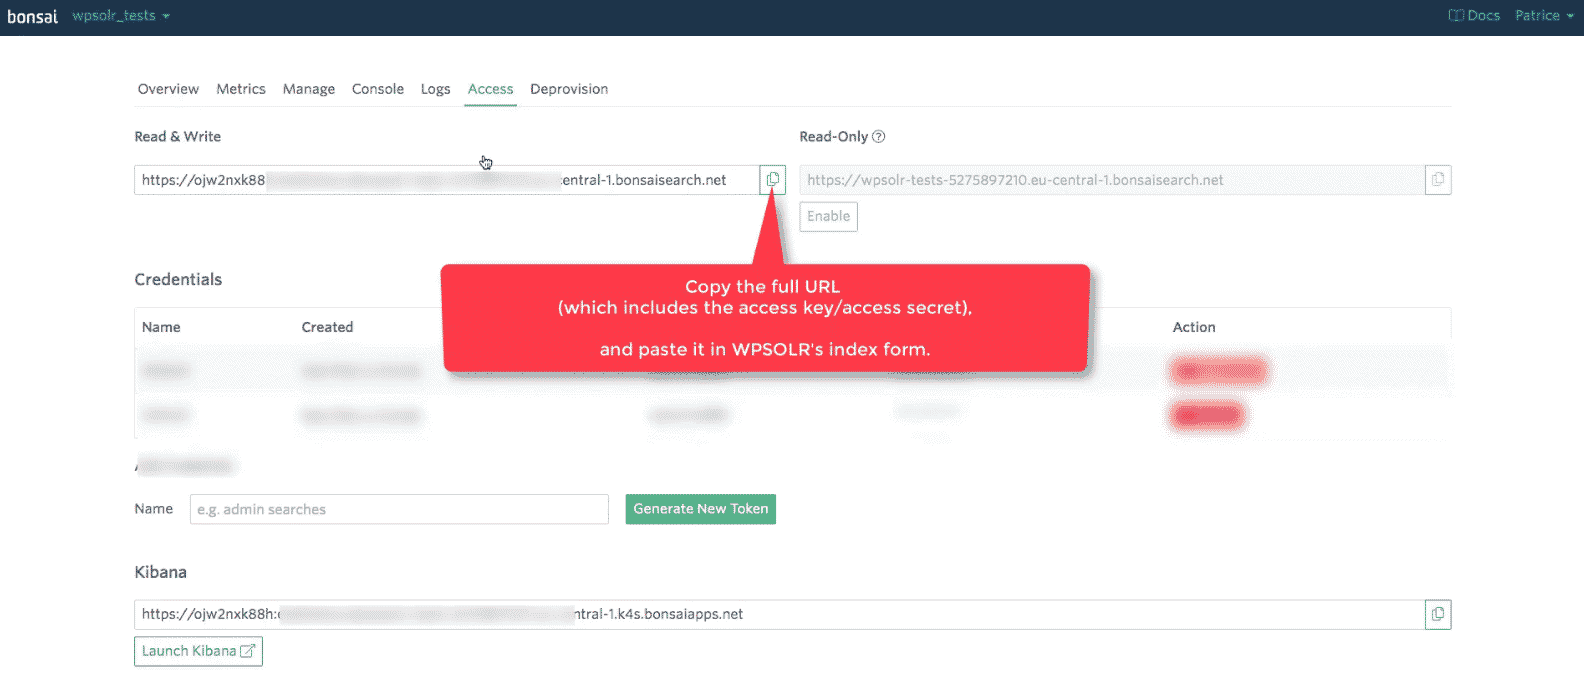Screen dimensions: 1584x685
Task: Select the Read & Write URL field
Action: point(447,180)
